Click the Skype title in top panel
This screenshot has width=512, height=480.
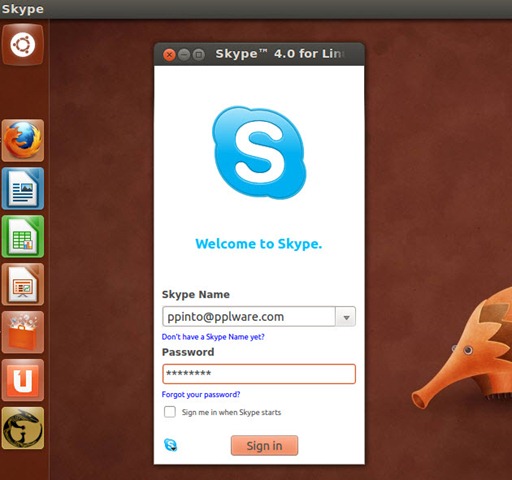point(22,9)
